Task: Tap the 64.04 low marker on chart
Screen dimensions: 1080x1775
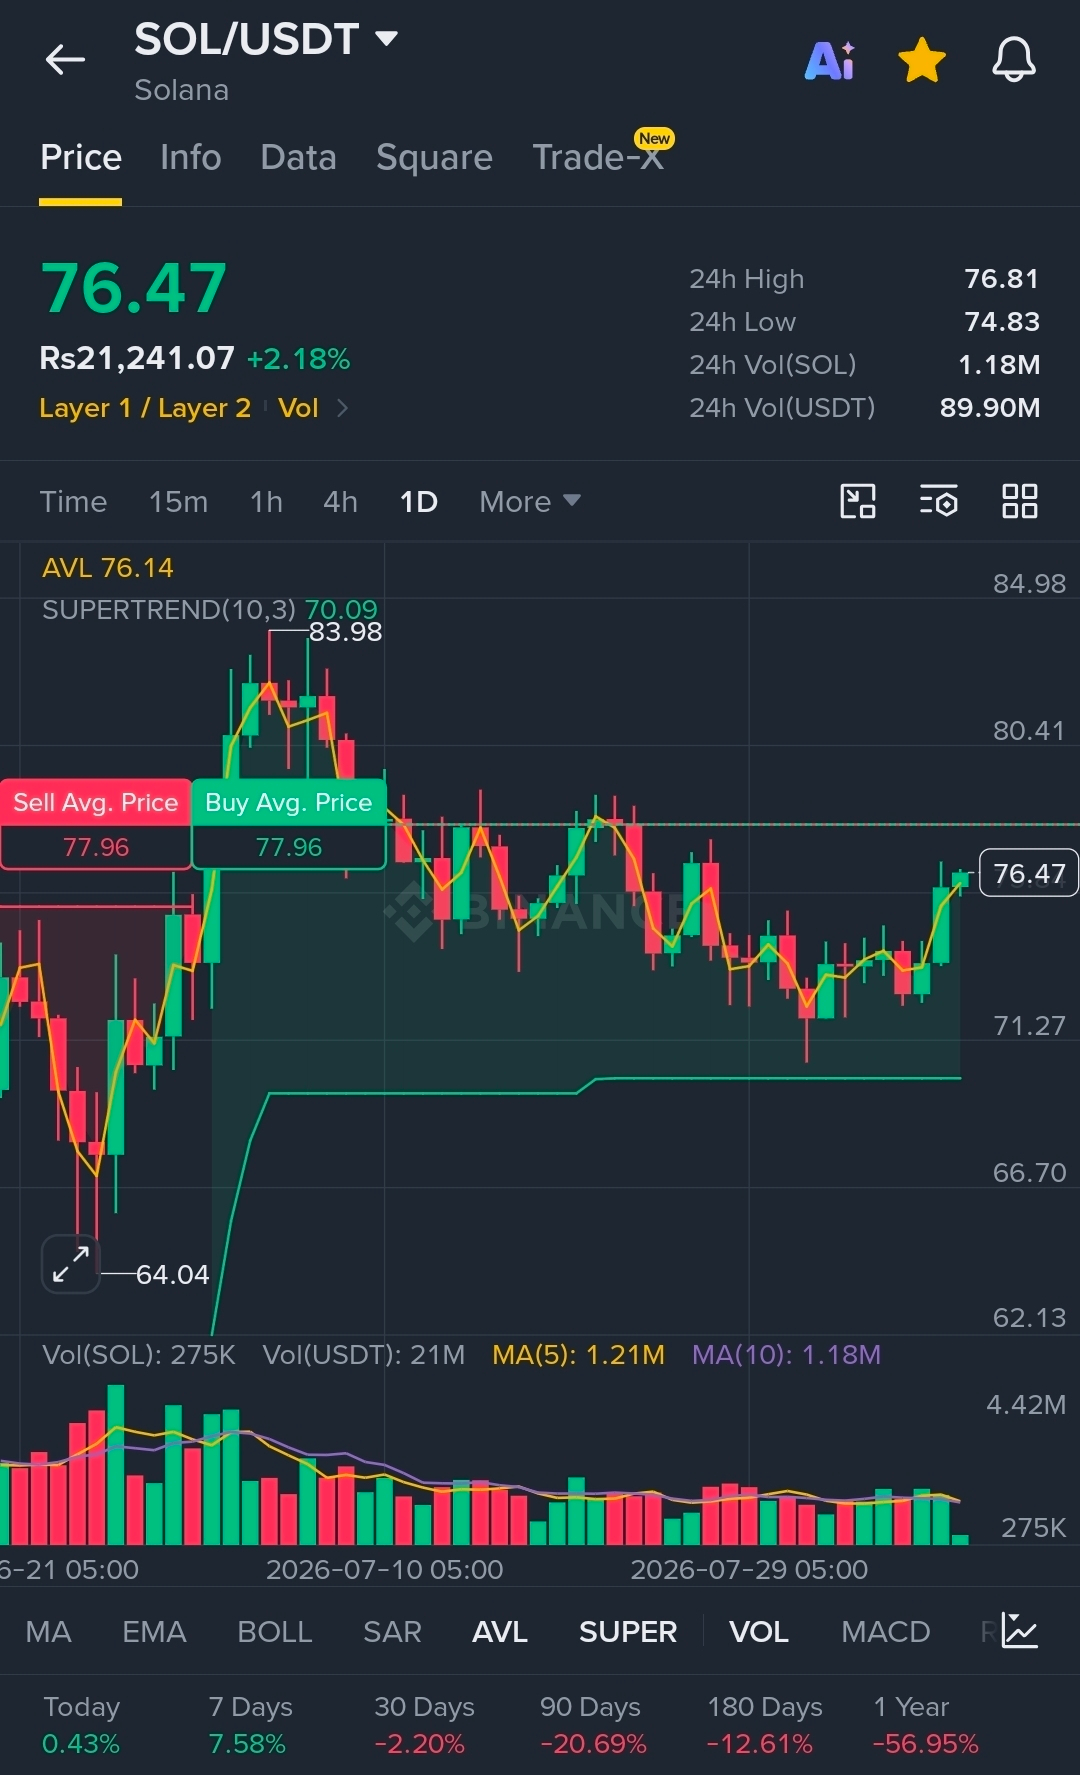Action: (x=172, y=1275)
